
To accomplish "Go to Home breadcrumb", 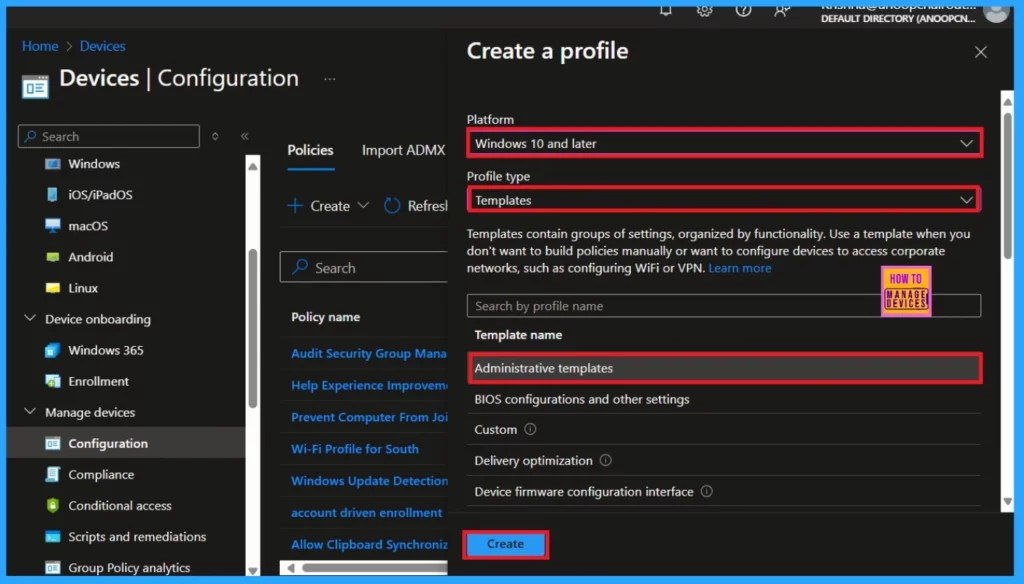I will click(40, 46).
